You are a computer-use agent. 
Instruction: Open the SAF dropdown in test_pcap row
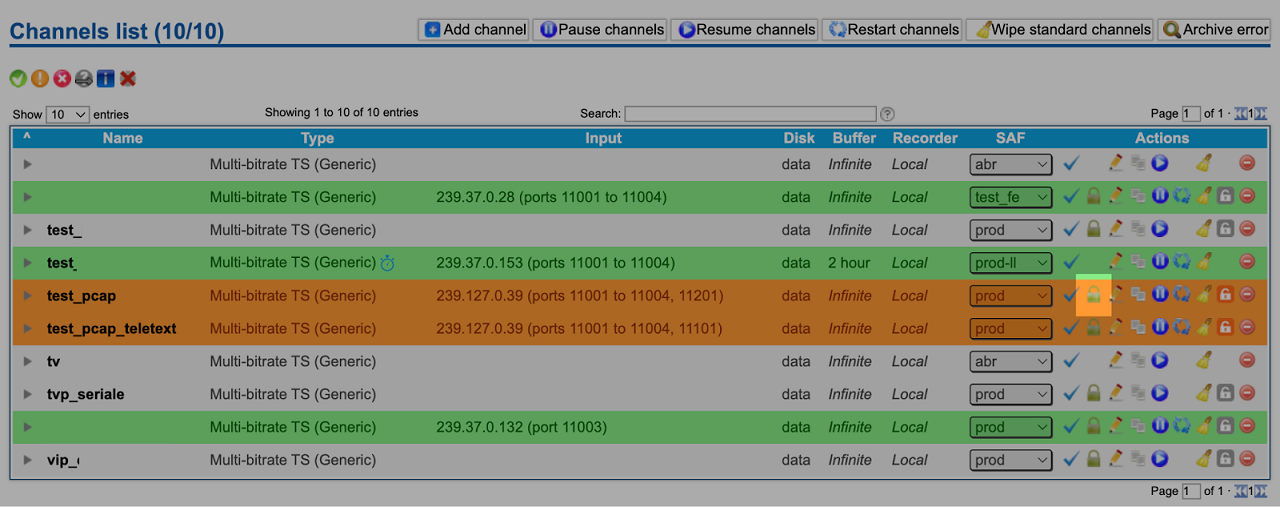click(1011, 296)
